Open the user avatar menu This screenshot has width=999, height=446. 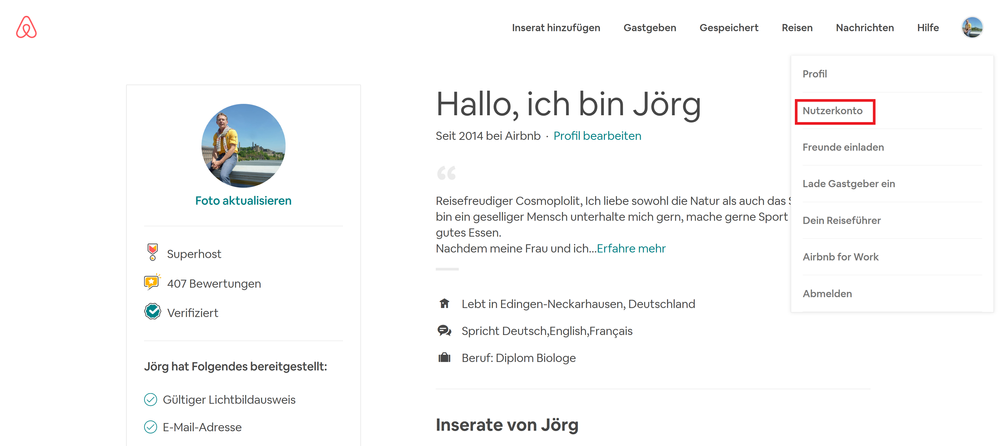tap(972, 28)
